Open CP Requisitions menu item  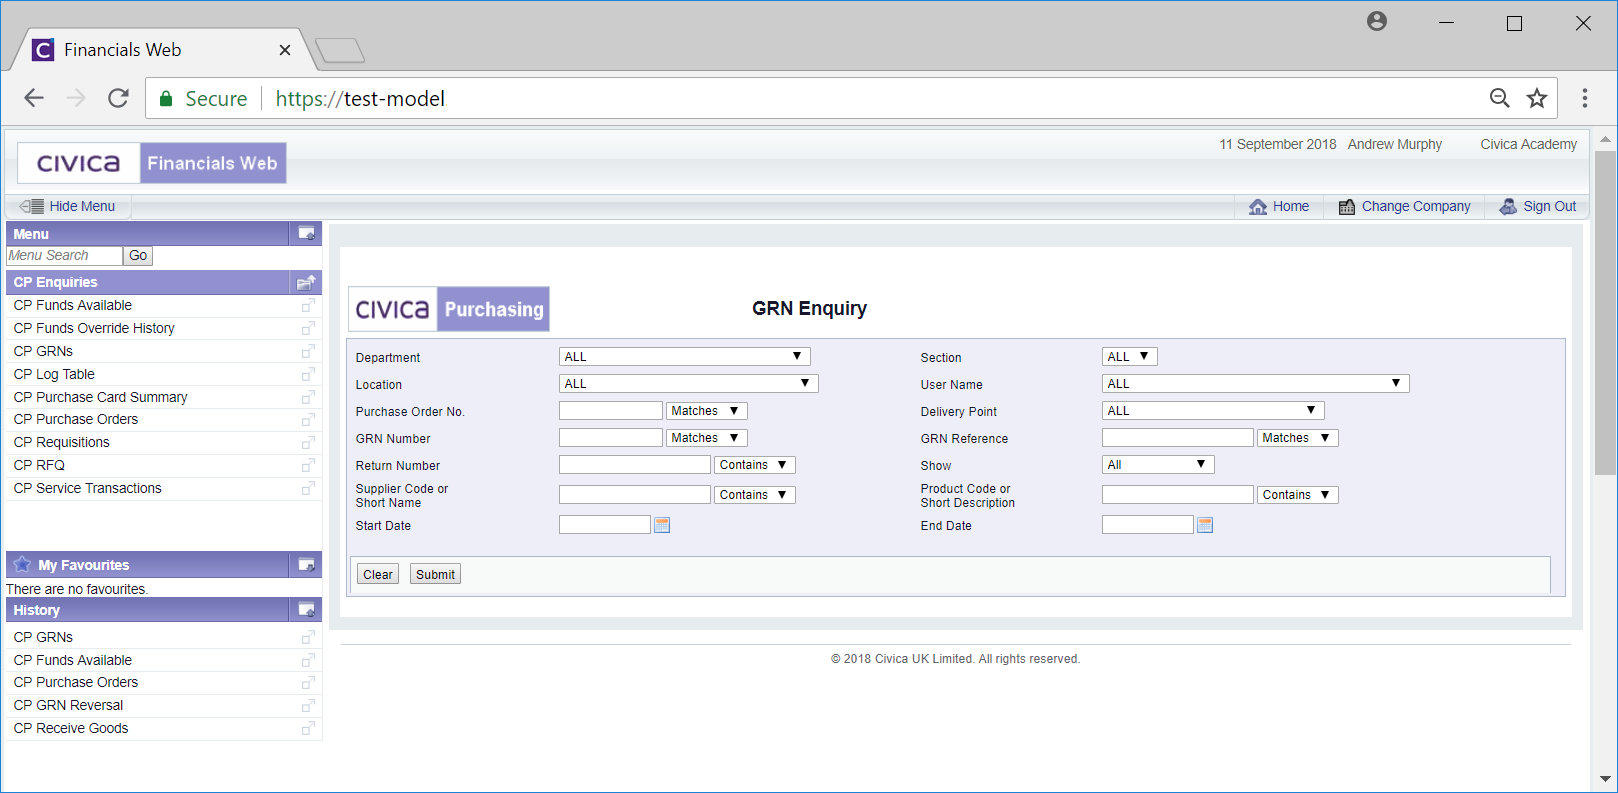[61, 442]
